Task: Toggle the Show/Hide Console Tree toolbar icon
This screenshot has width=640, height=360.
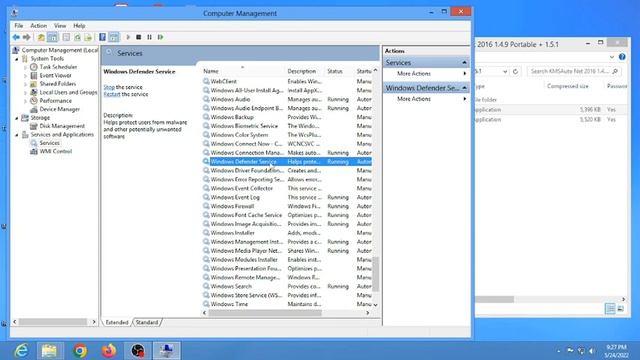Action: click(x=53, y=37)
